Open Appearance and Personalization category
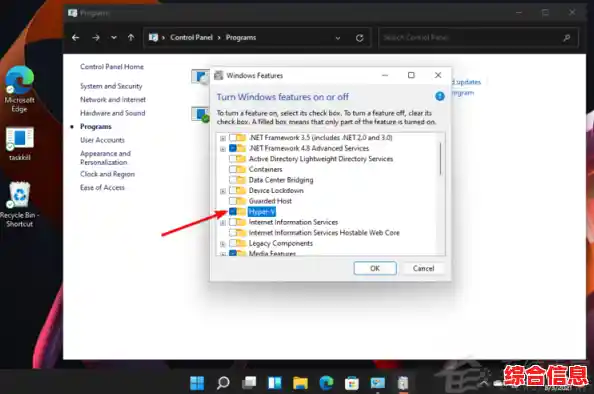The width and height of the screenshot is (594, 394). click(105, 158)
